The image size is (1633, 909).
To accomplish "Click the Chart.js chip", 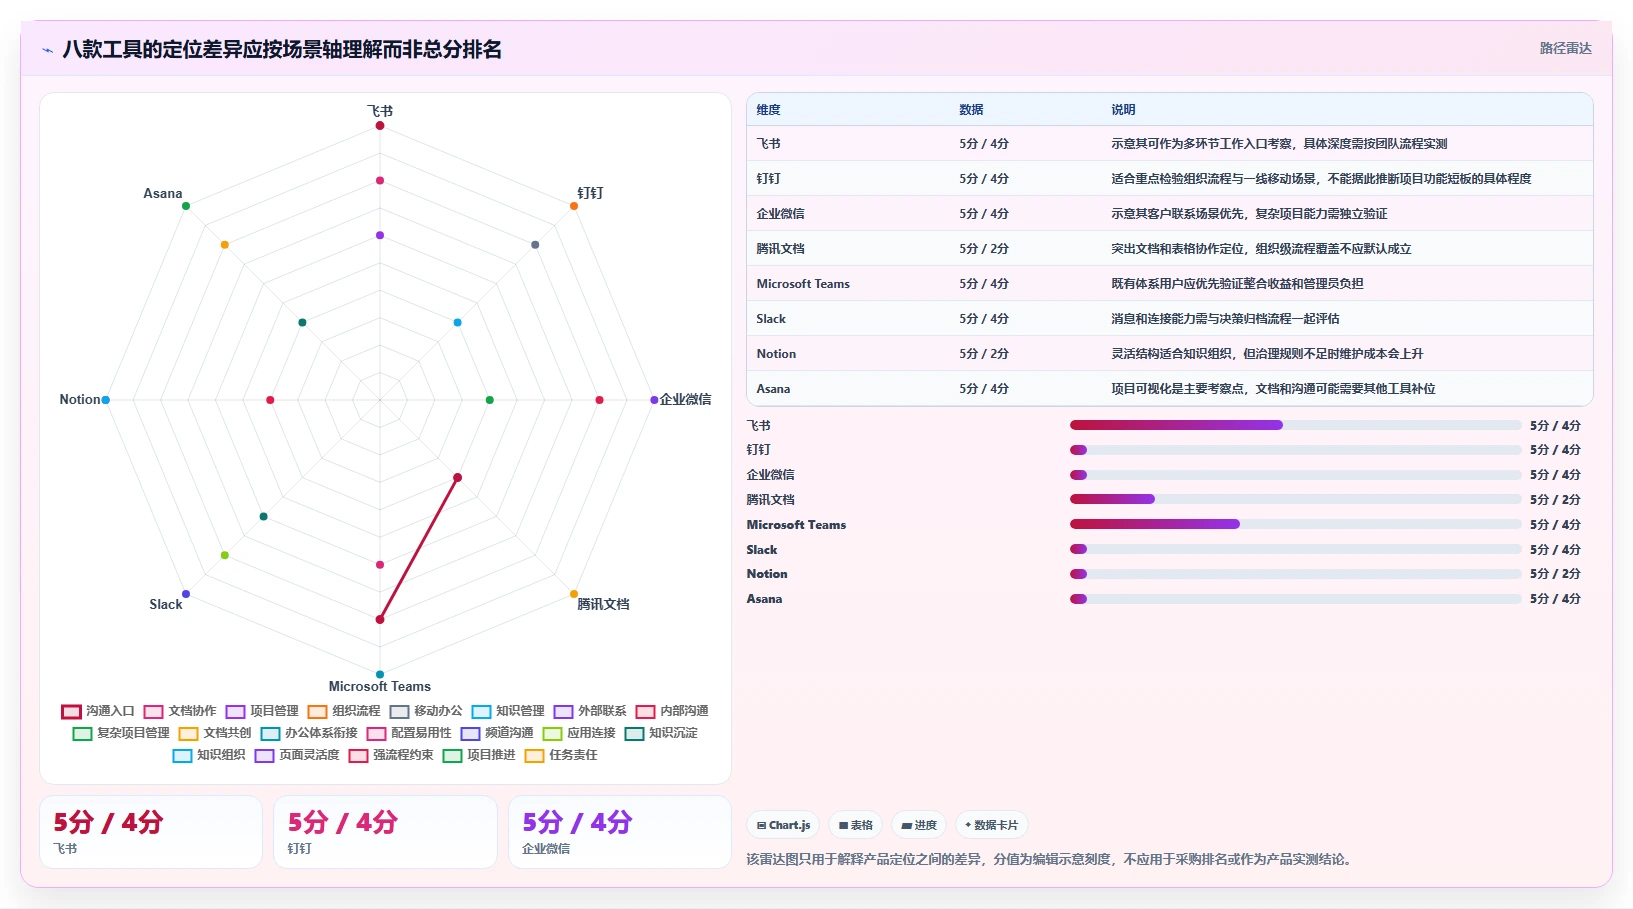I will [x=783, y=825].
